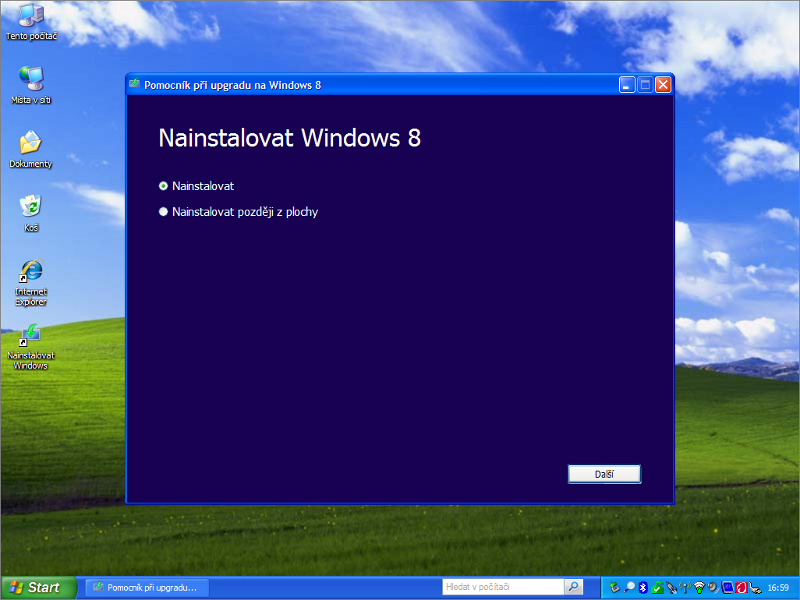
Task: Open the Místa v síti icon
Action: click(31, 79)
